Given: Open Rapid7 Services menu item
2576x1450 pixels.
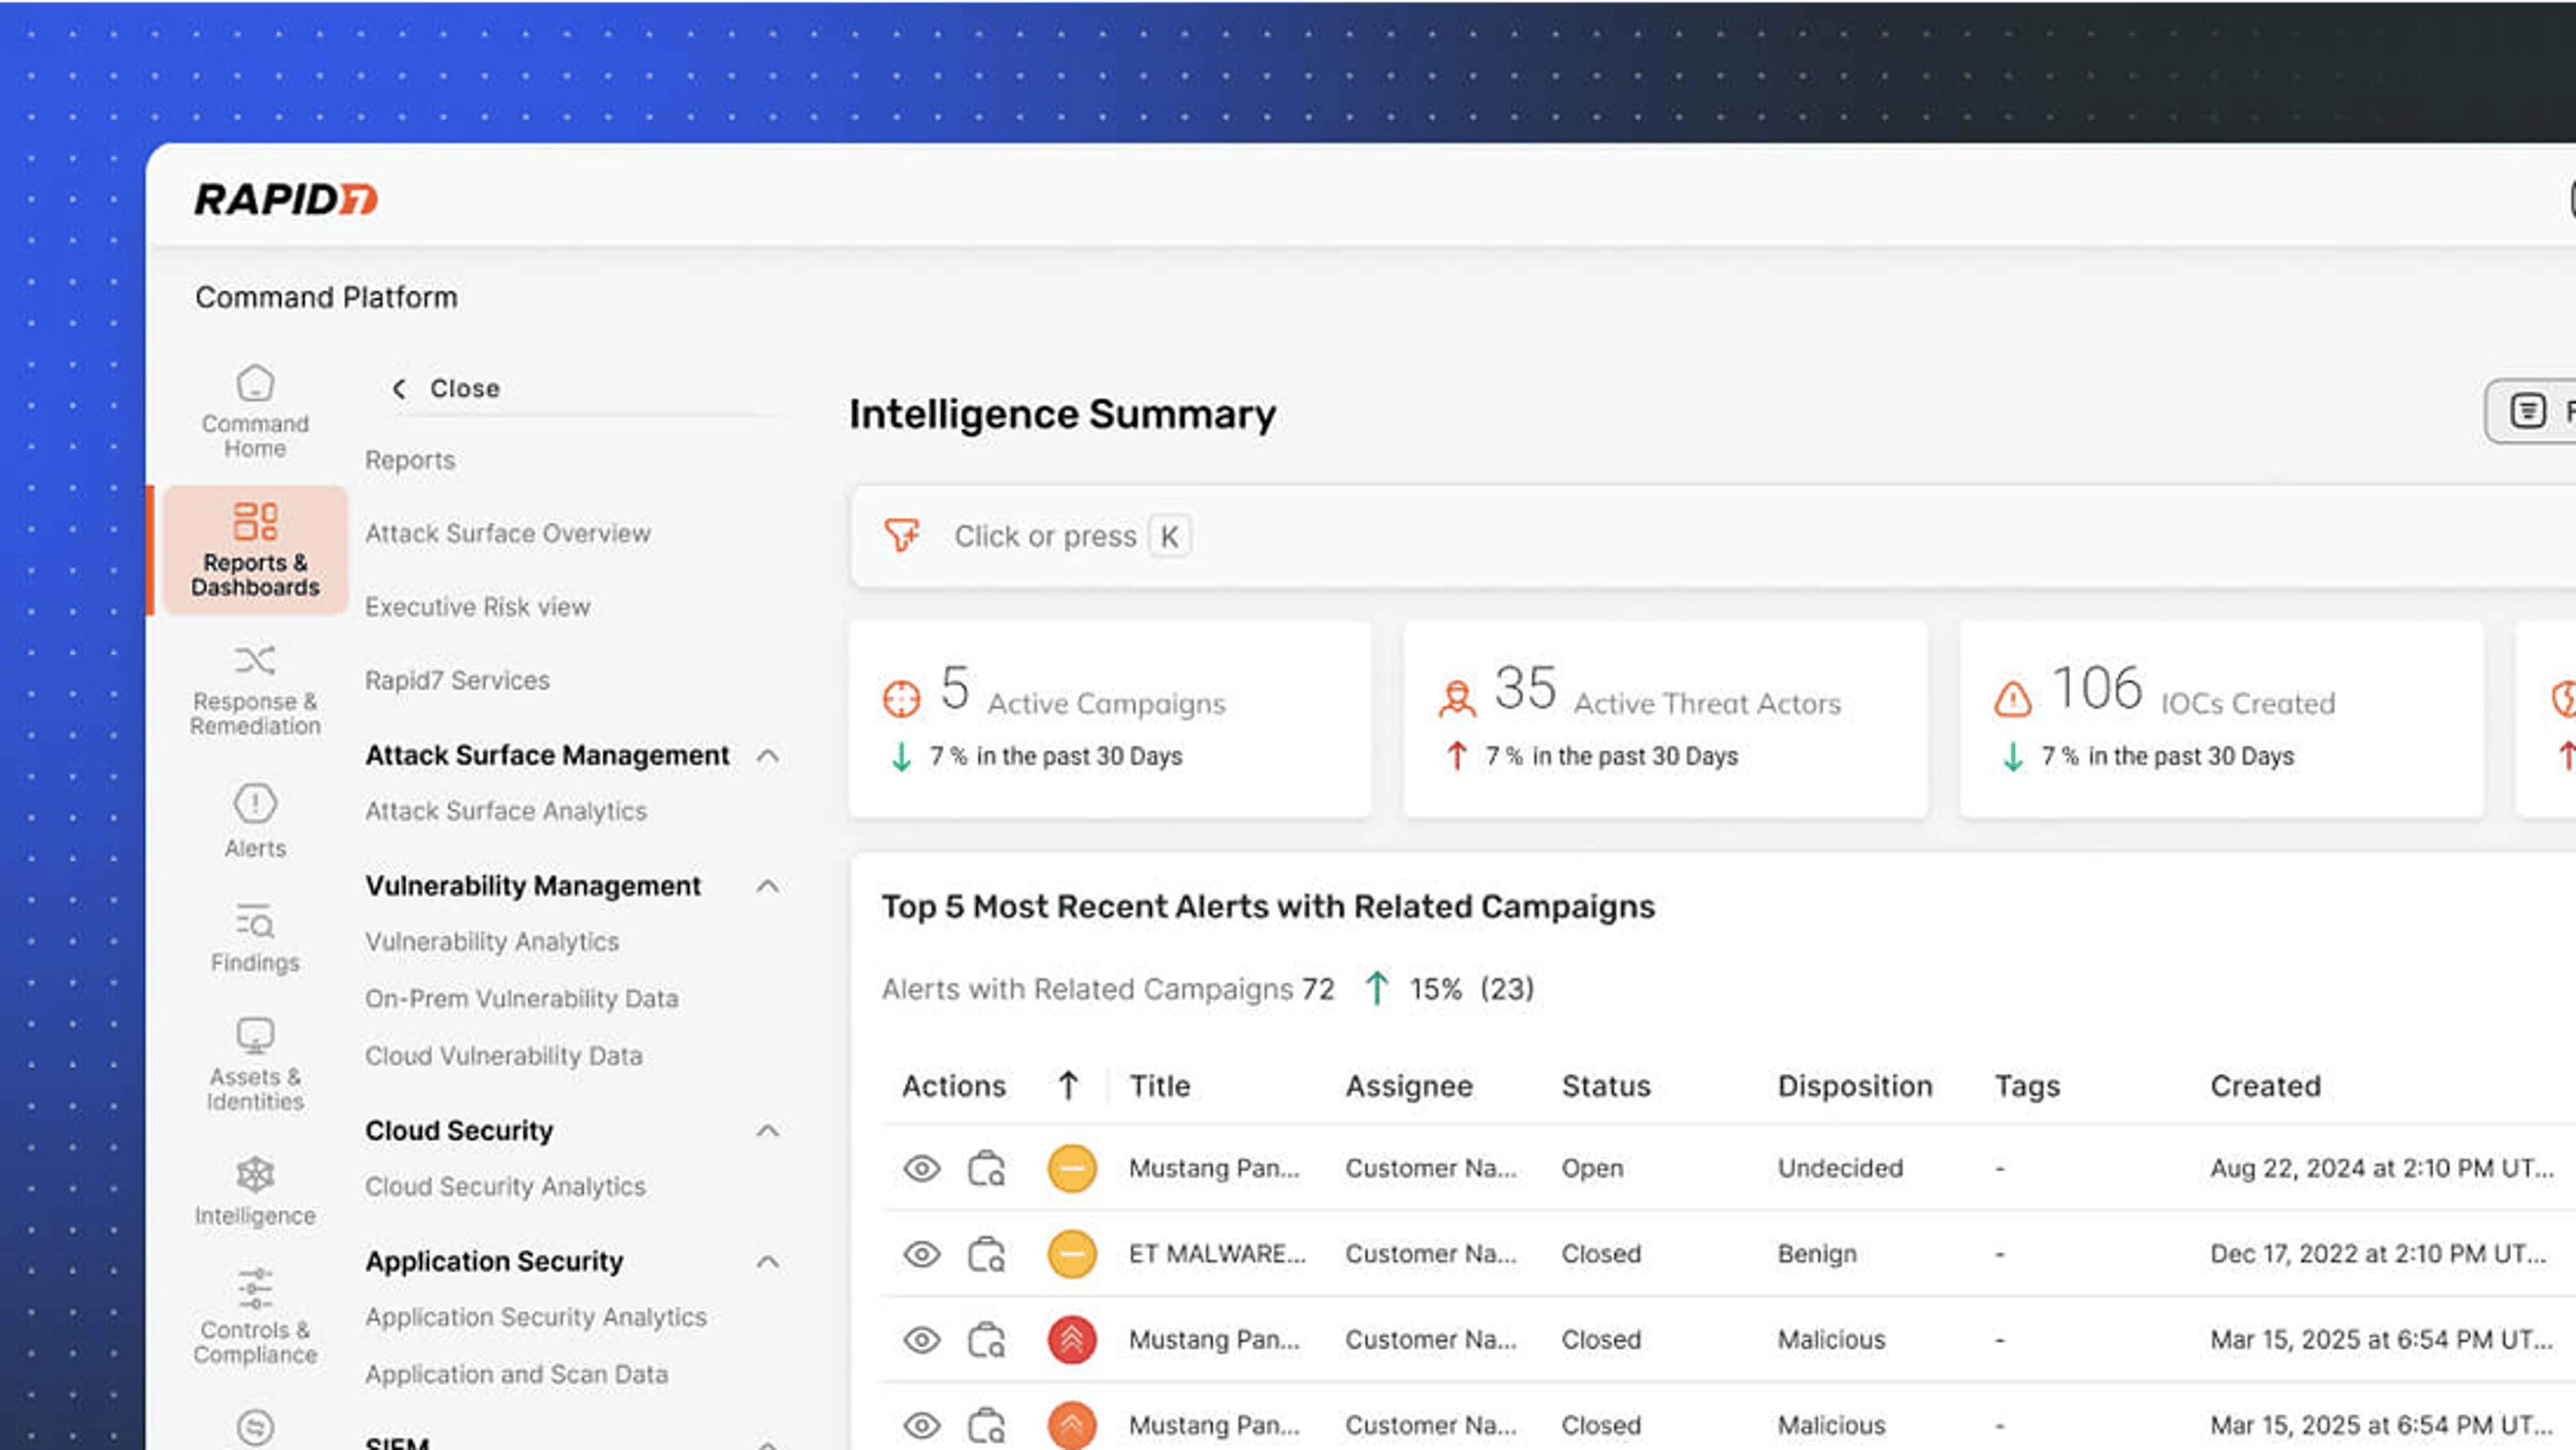Looking at the screenshot, I should pos(457,680).
